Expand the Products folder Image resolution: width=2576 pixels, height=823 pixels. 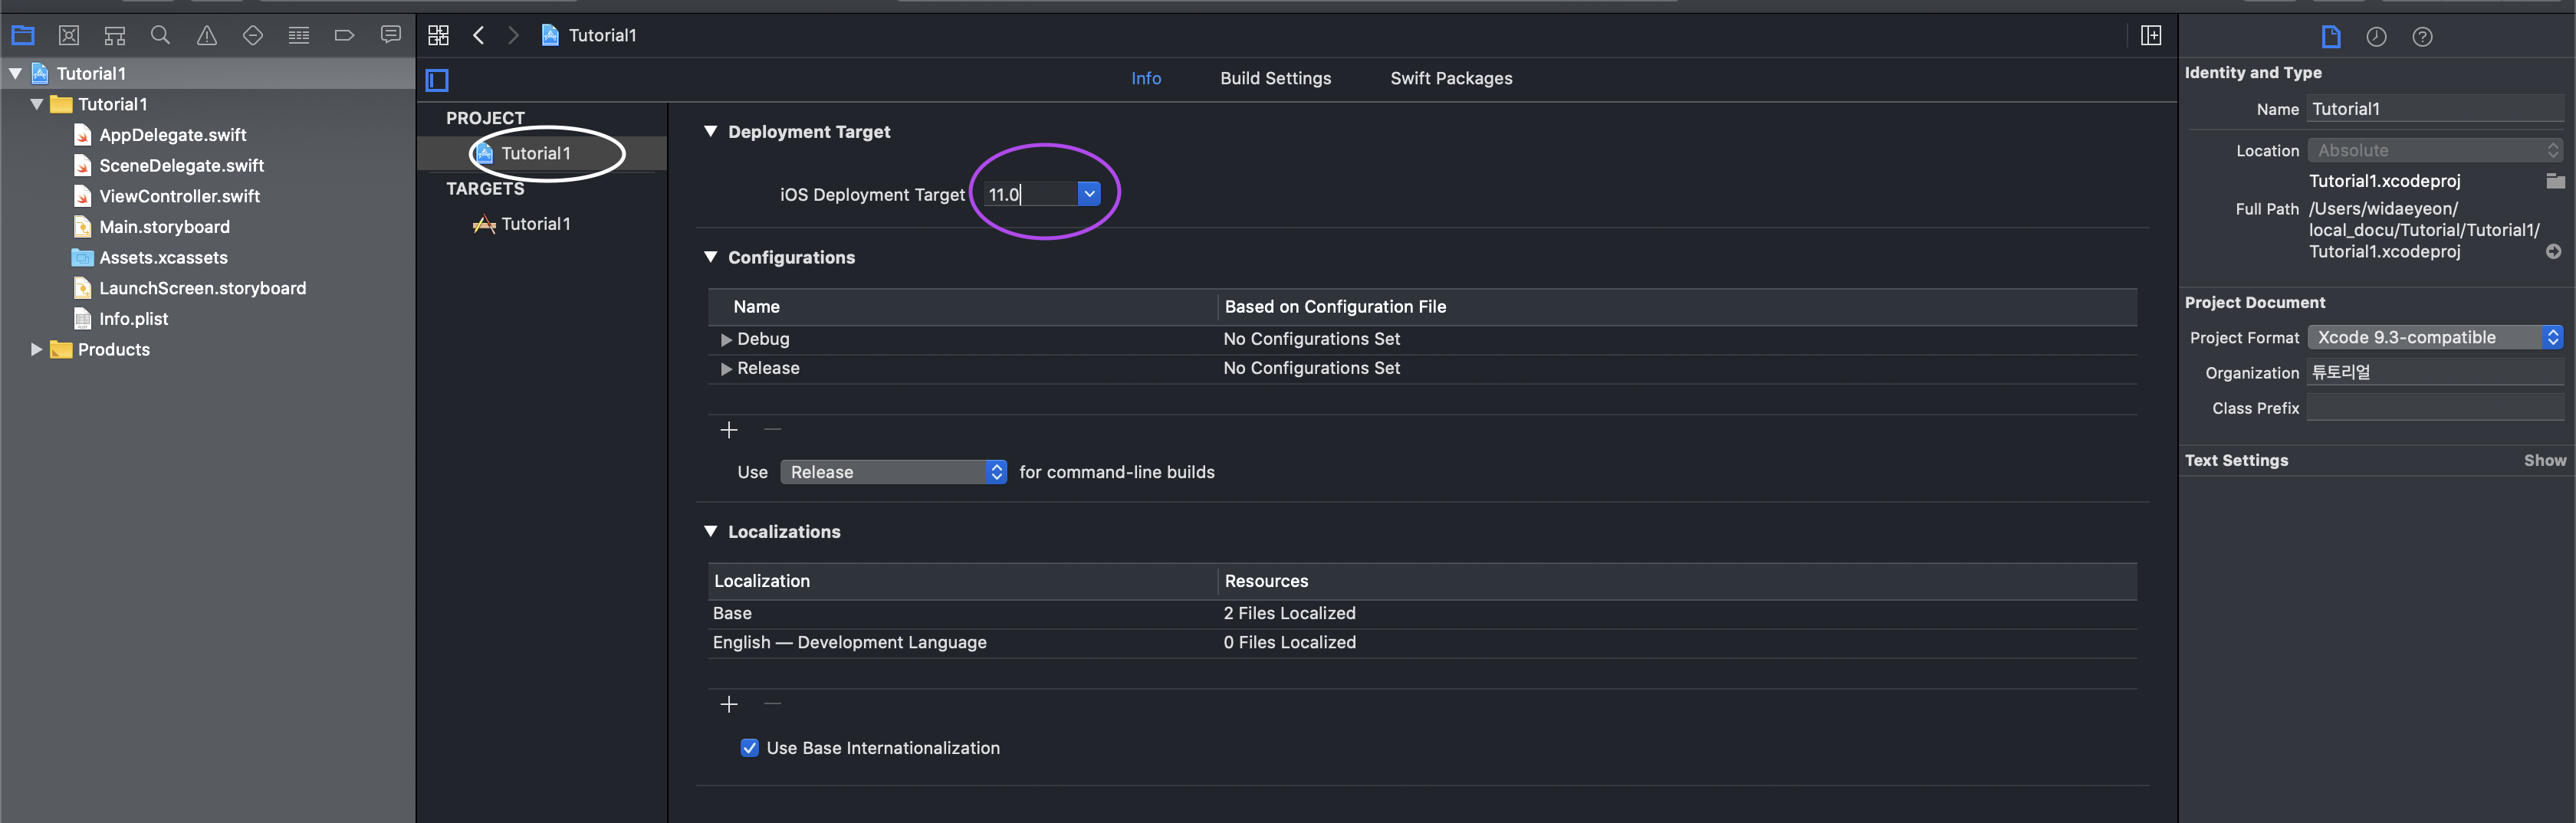click(x=37, y=350)
